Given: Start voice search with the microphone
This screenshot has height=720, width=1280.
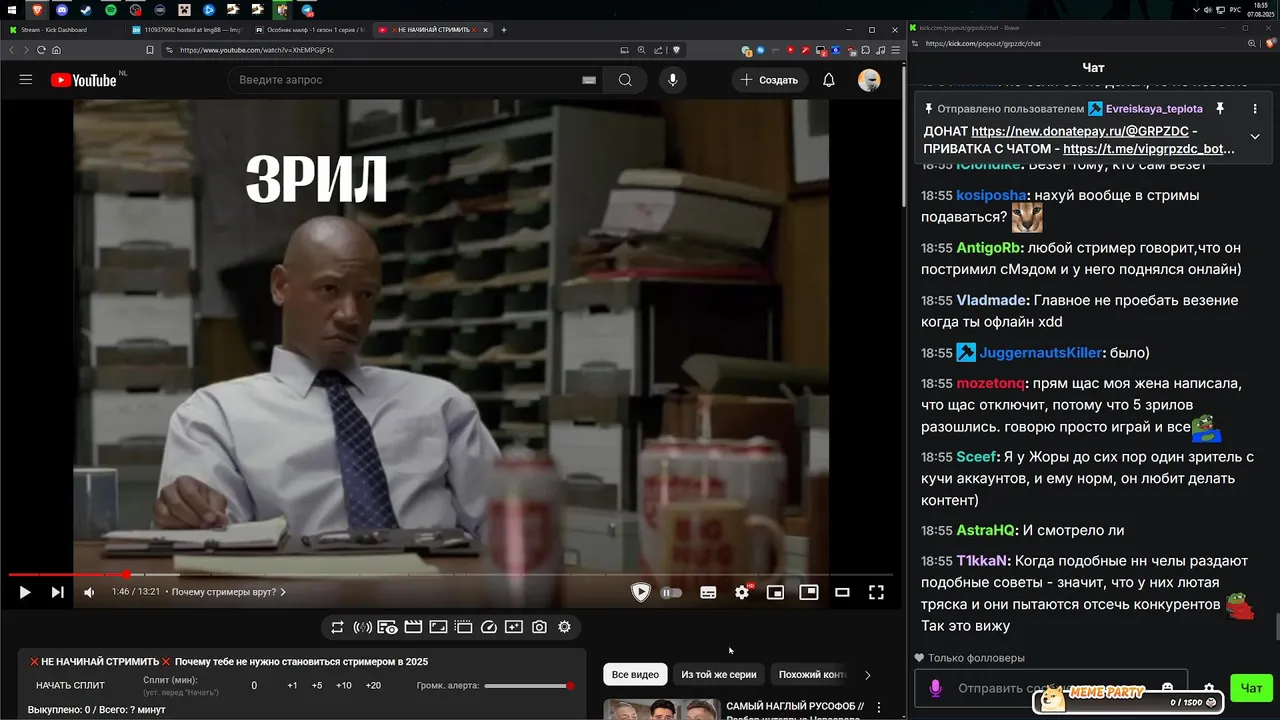Looking at the screenshot, I should 672,80.
